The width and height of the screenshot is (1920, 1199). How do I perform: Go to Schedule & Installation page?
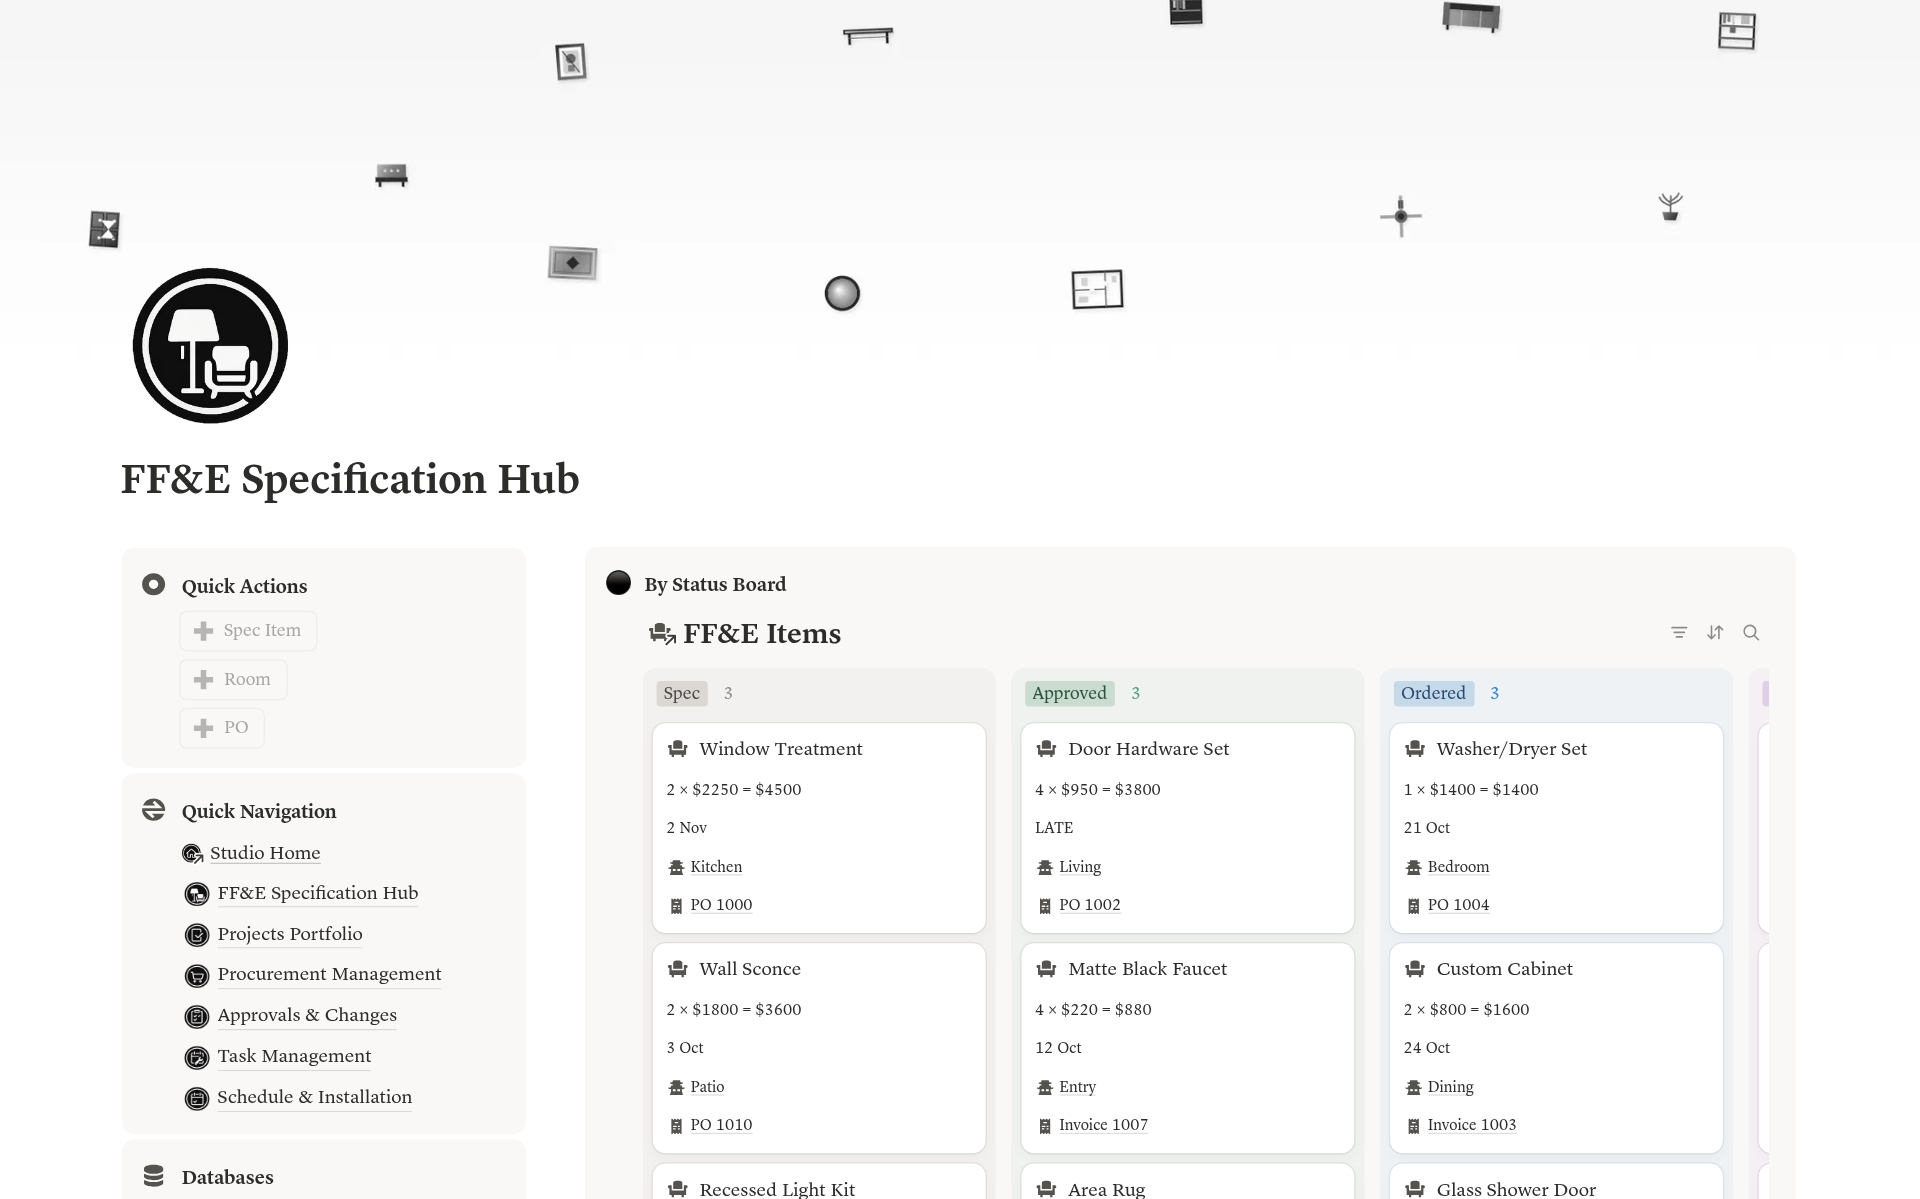click(x=314, y=1097)
